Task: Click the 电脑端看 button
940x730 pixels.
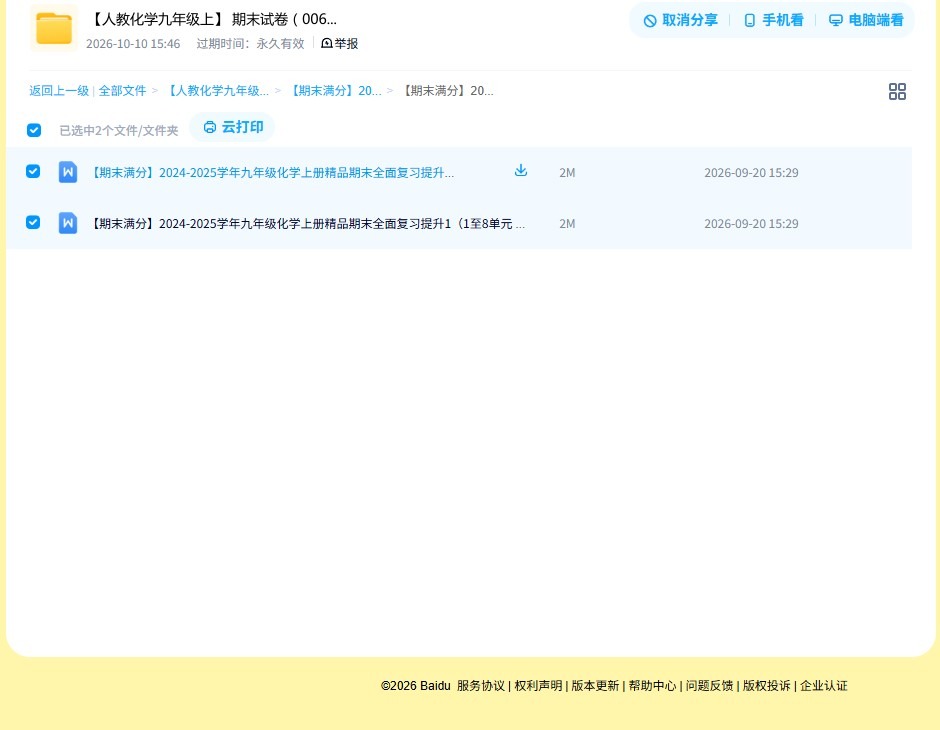Action: [866, 20]
